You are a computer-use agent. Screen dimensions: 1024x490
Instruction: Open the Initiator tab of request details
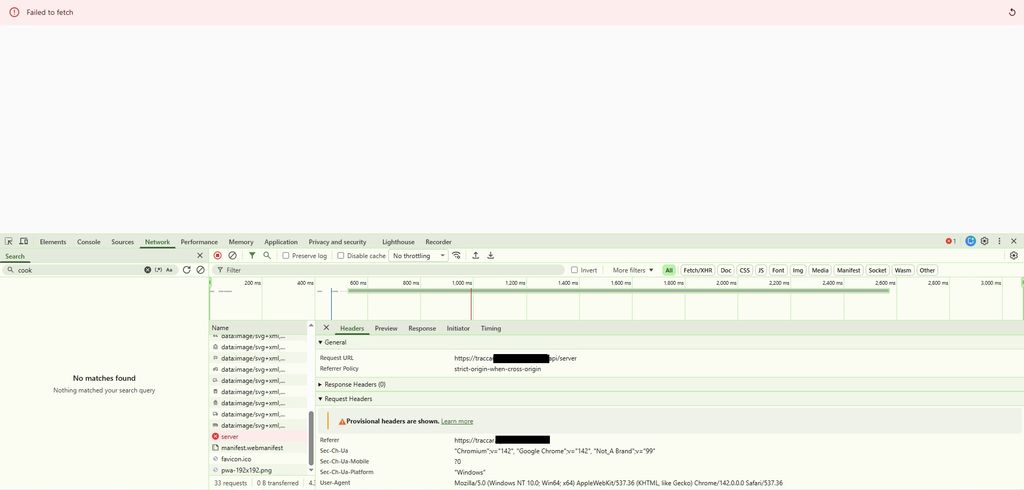[458, 328]
